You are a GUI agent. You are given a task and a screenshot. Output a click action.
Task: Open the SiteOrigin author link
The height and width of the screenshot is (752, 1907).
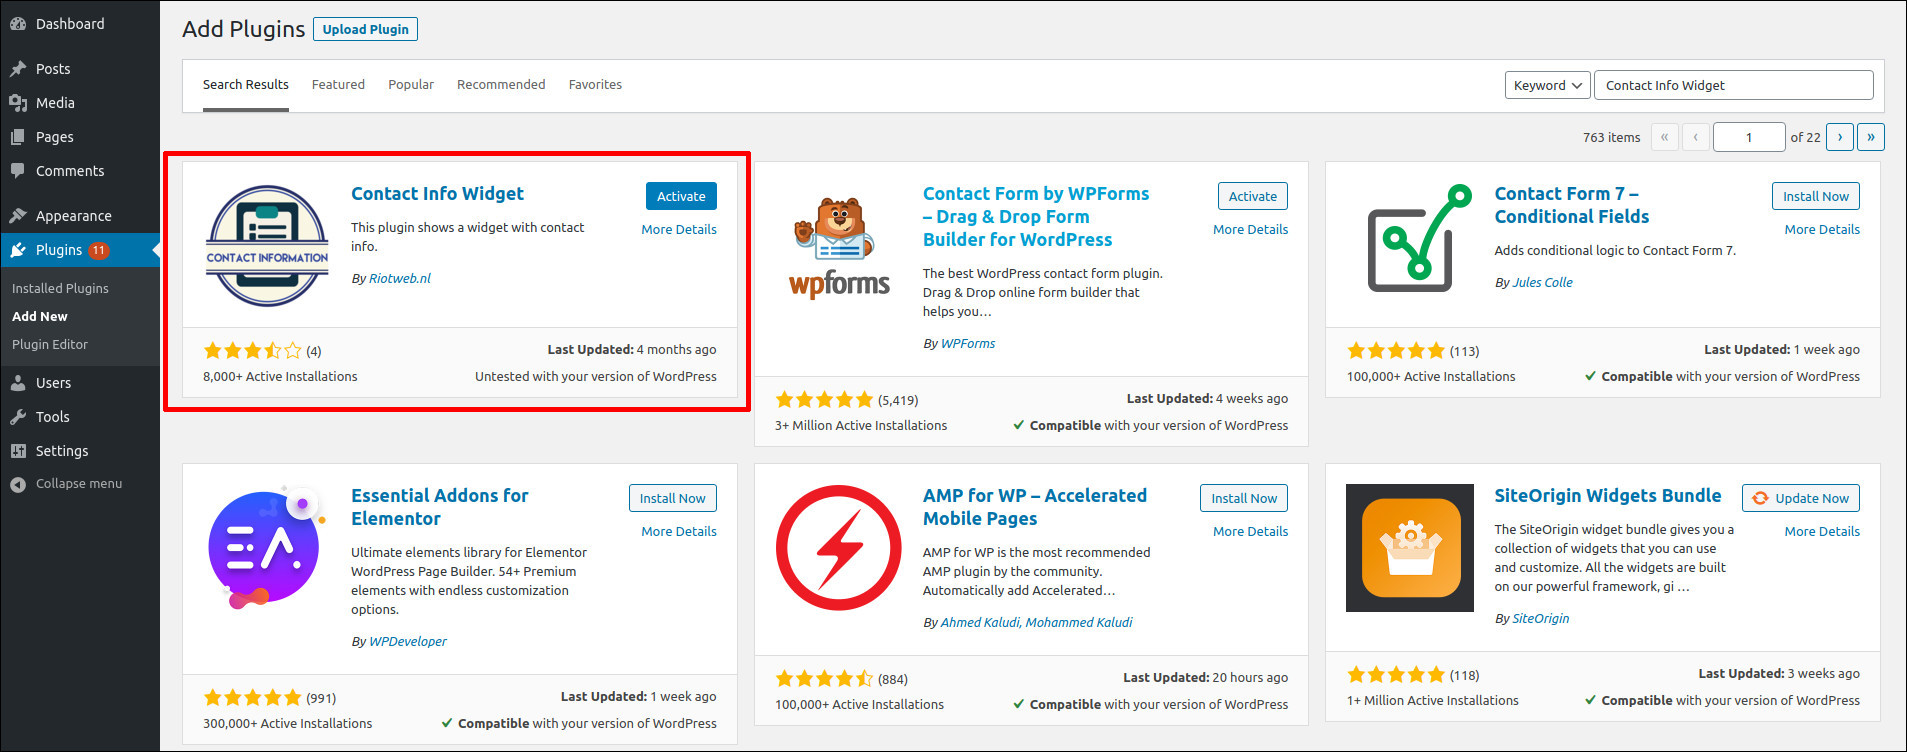coord(1540,618)
